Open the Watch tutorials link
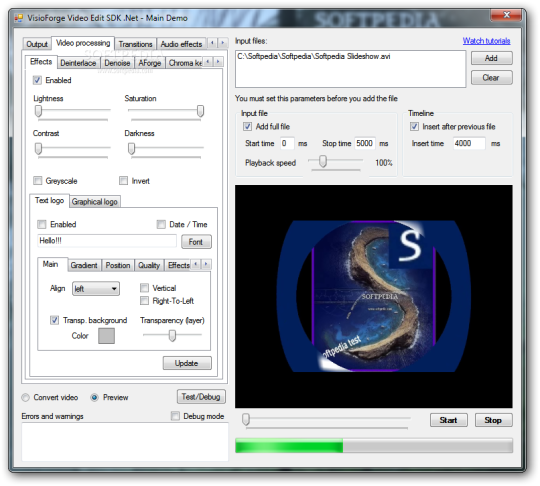The image size is (540, 486). (486, 41)
